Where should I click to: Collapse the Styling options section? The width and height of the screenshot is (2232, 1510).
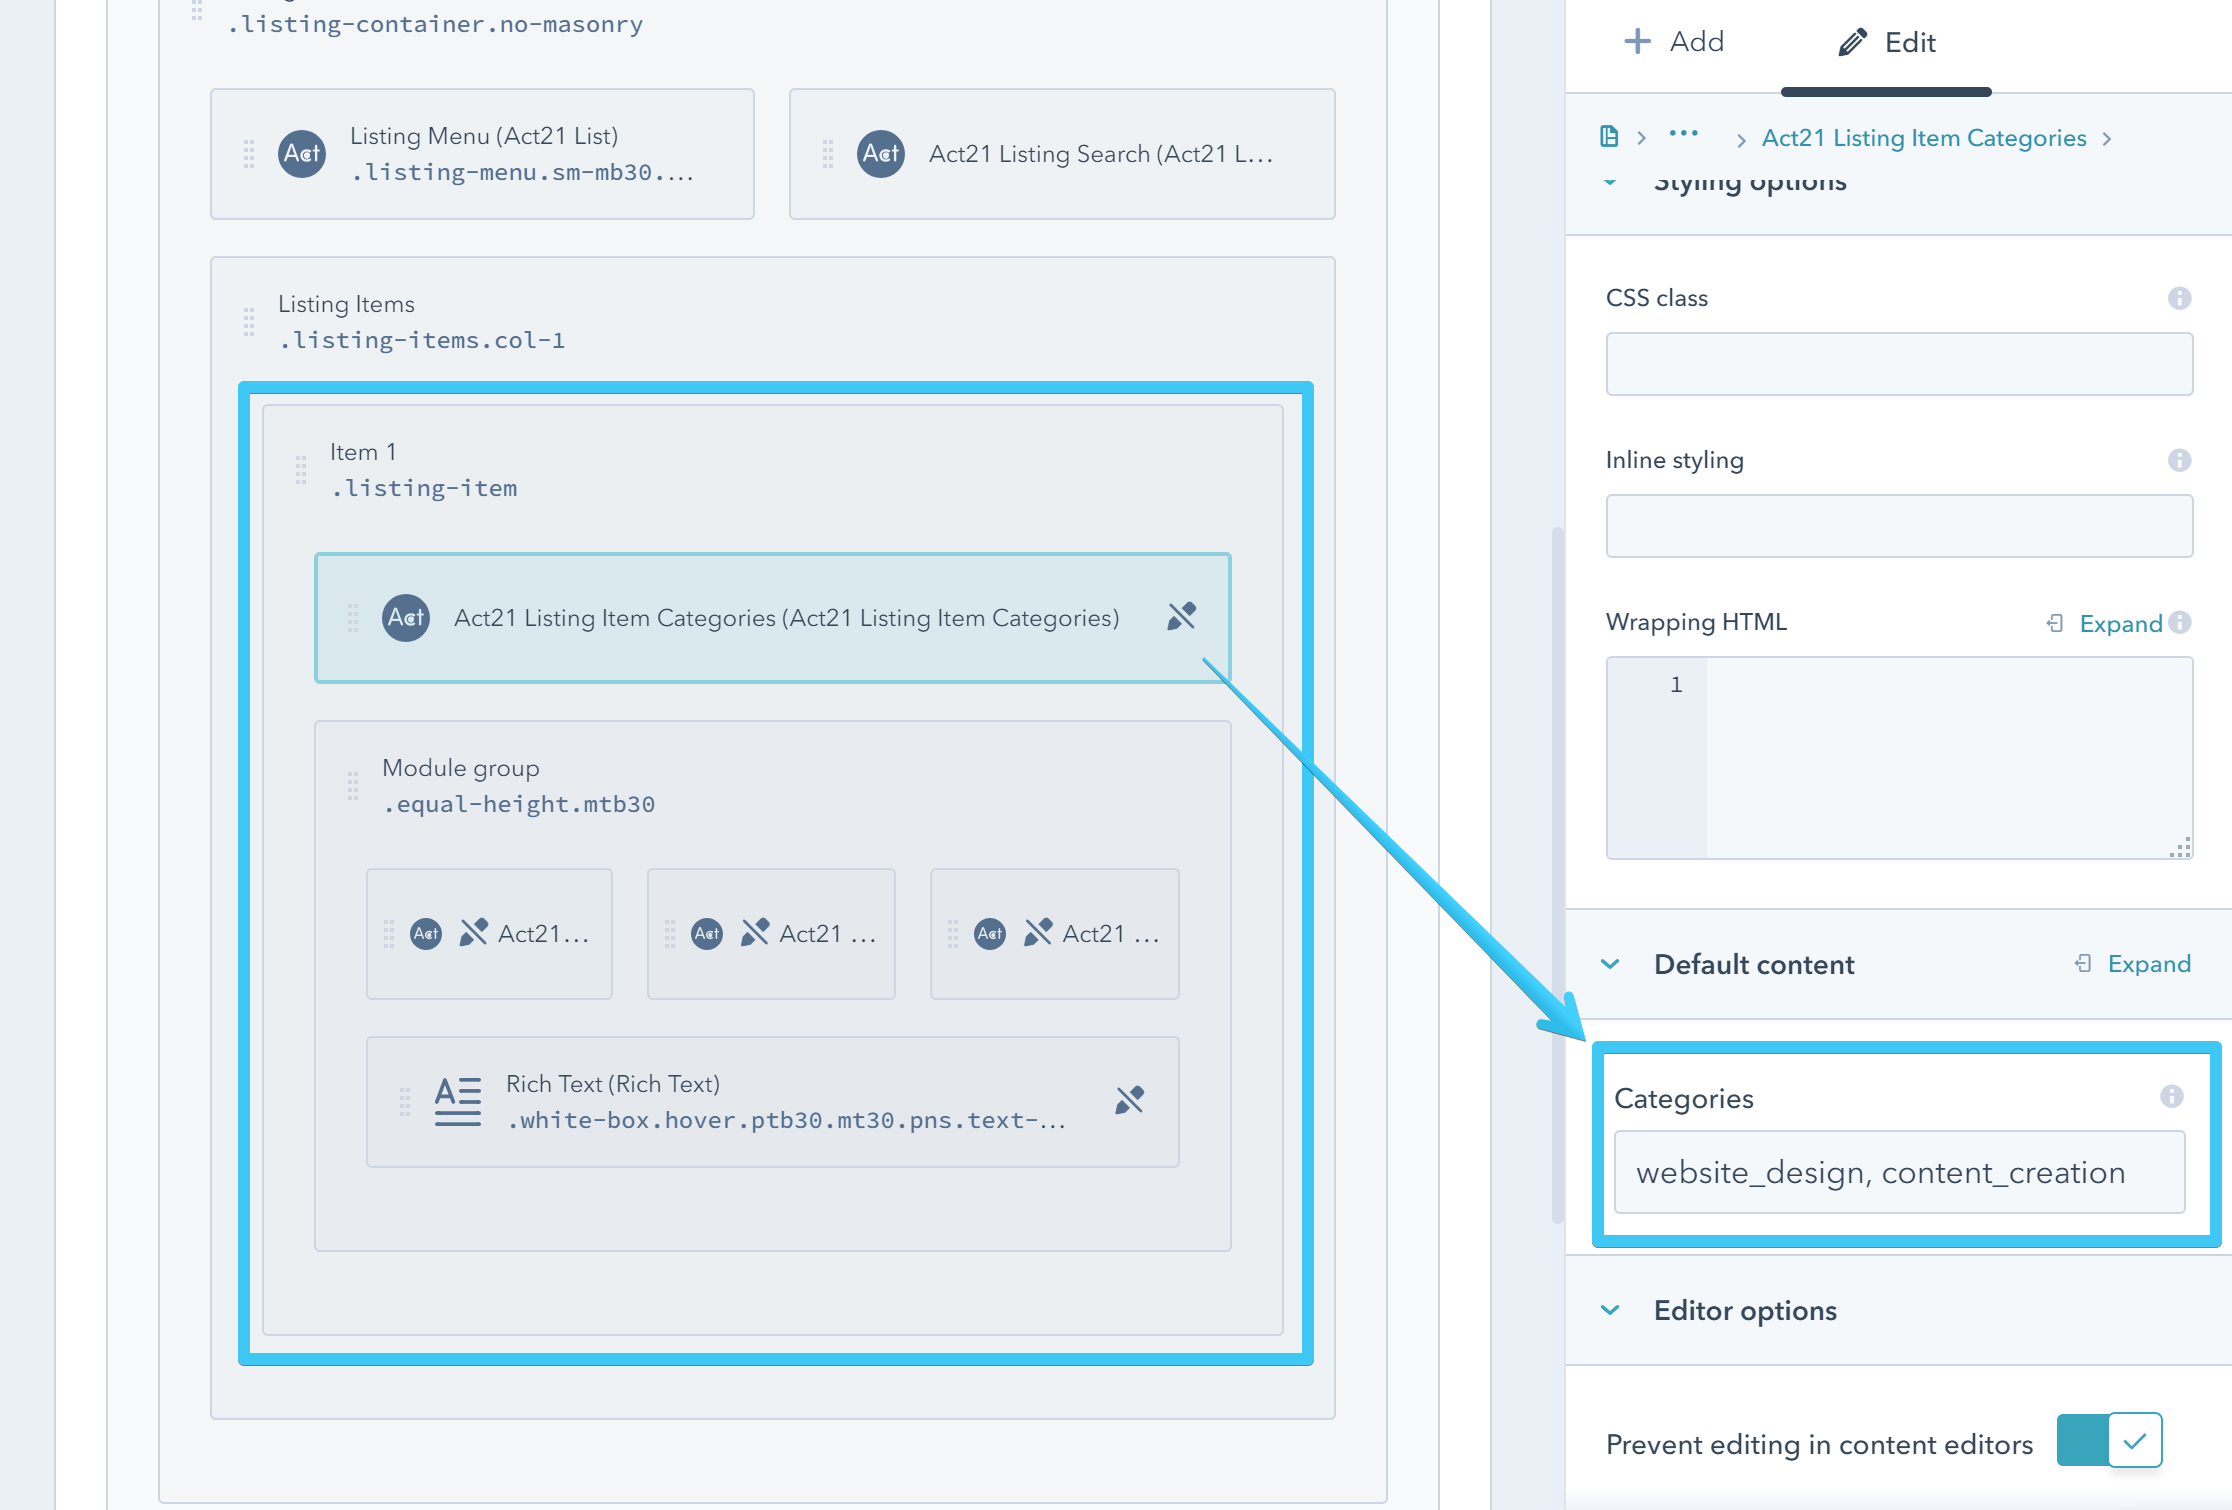pyautogui.click(x=1610, y=183)
